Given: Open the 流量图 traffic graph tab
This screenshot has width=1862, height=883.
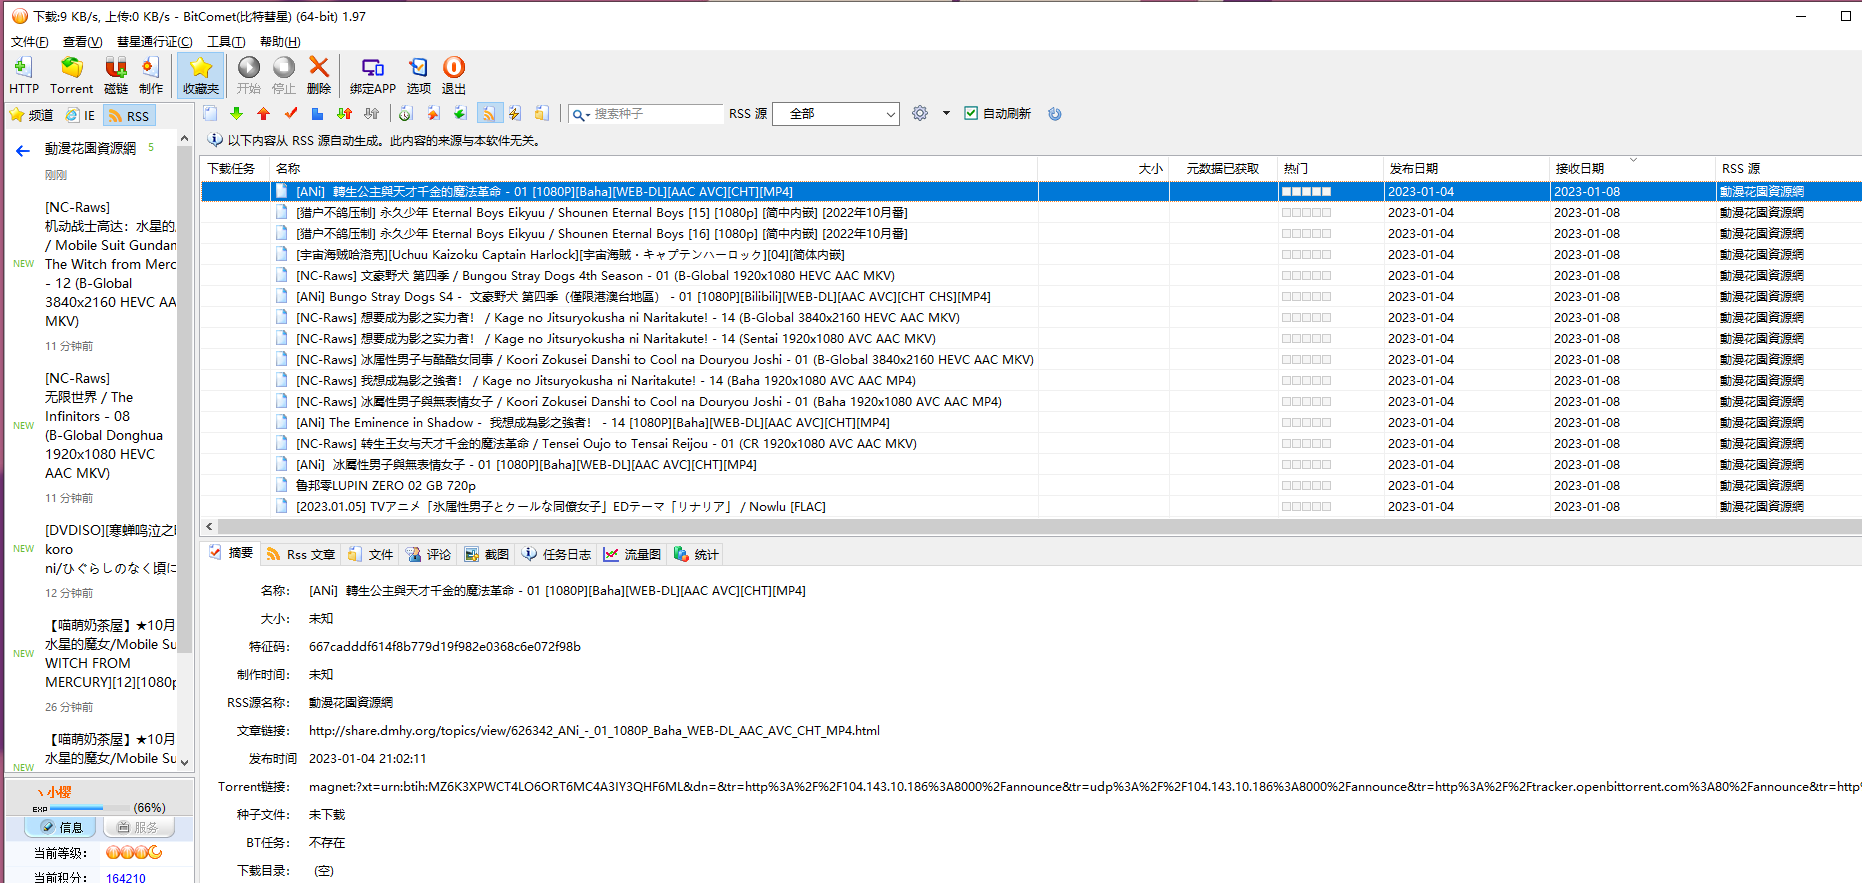Looking at the screenshot, I should [x=632, y=554].
